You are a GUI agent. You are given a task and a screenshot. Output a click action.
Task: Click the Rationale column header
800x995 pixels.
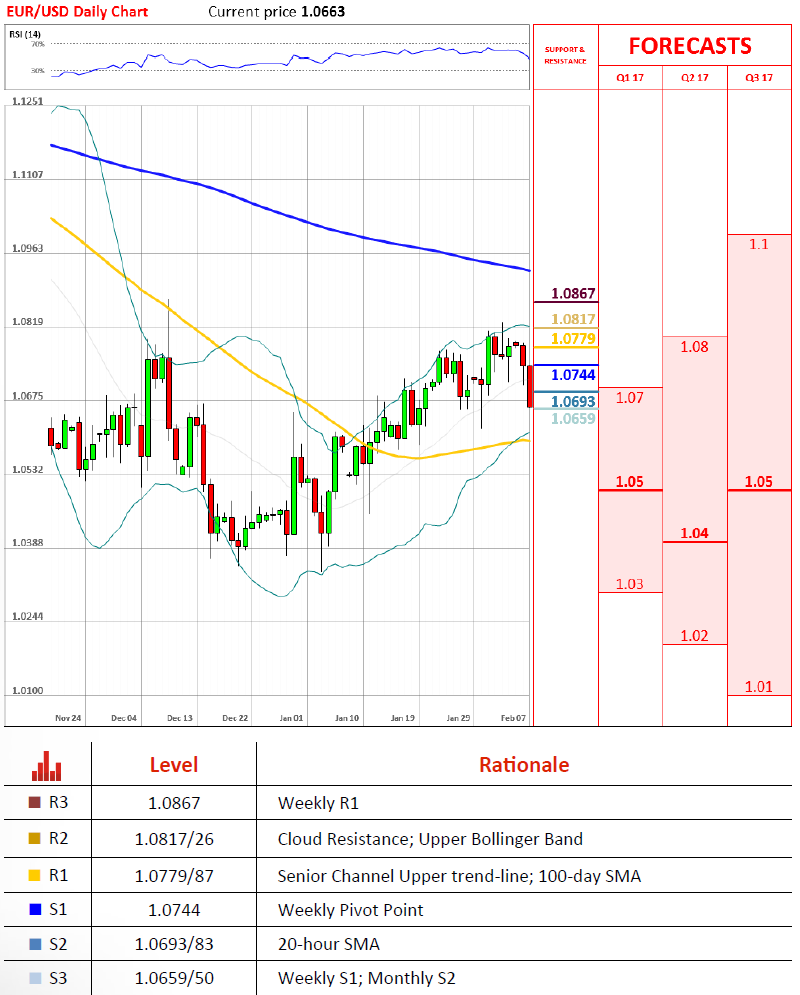[524, 765]
